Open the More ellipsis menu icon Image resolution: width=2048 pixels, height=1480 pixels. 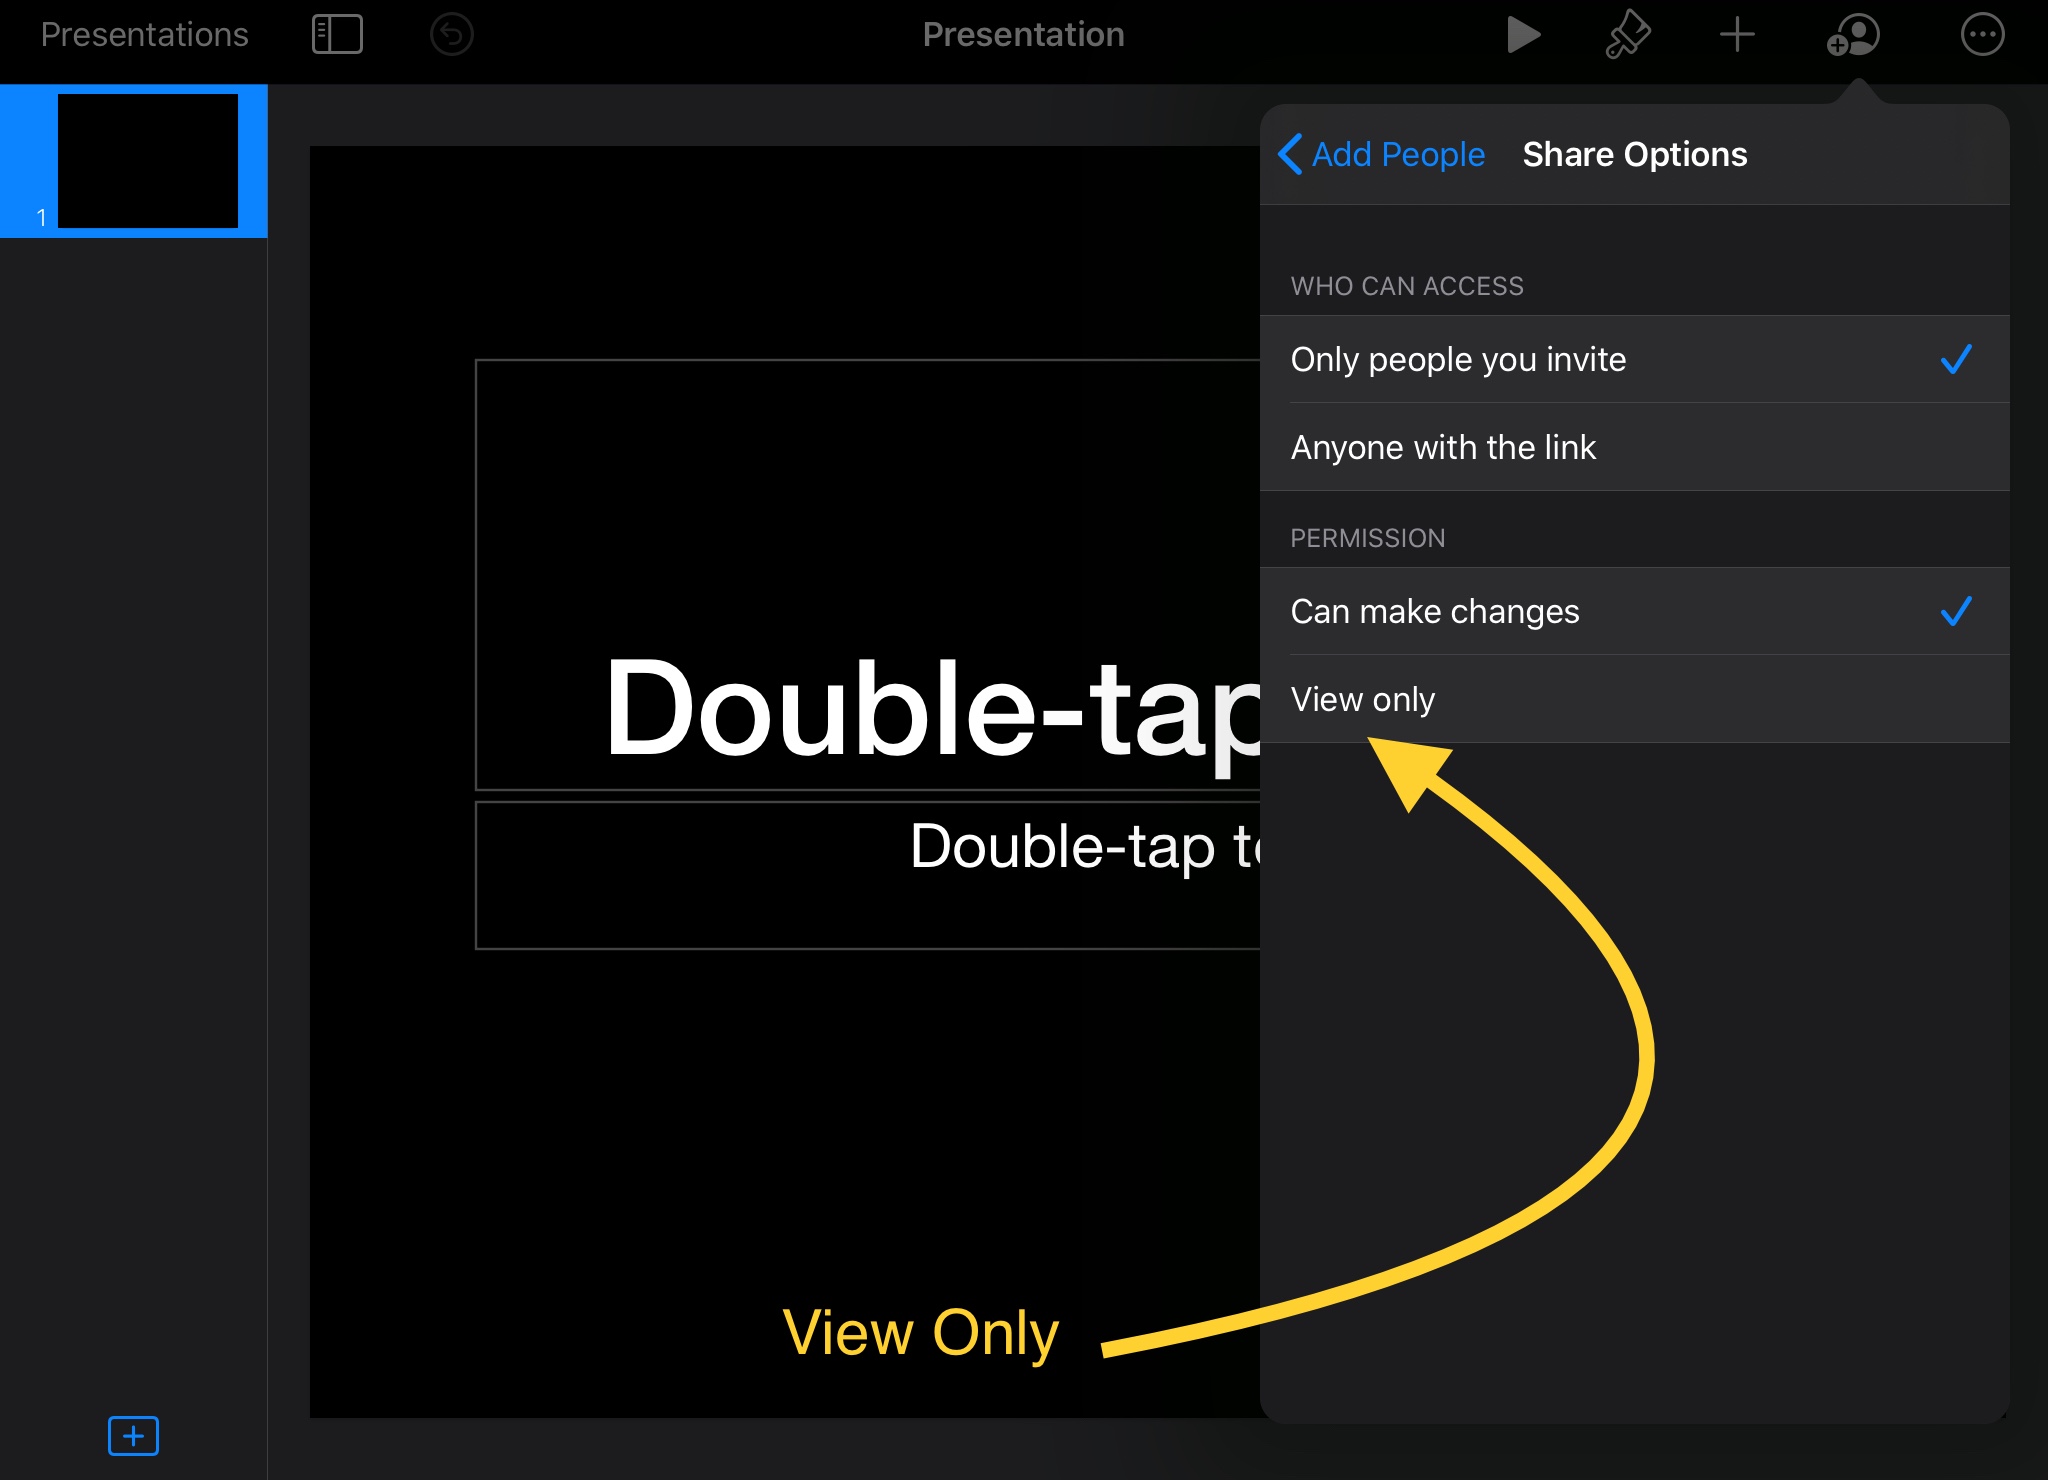click(1982, 35)
